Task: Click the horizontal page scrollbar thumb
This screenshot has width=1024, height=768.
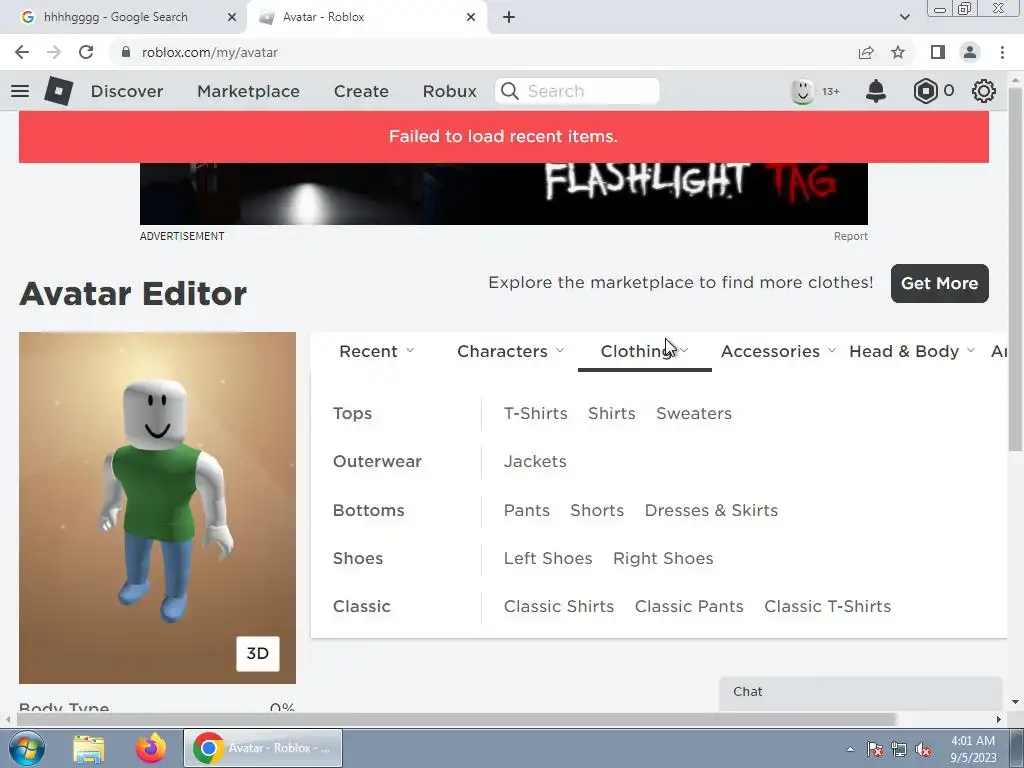Action: click(x=456, y=719)
